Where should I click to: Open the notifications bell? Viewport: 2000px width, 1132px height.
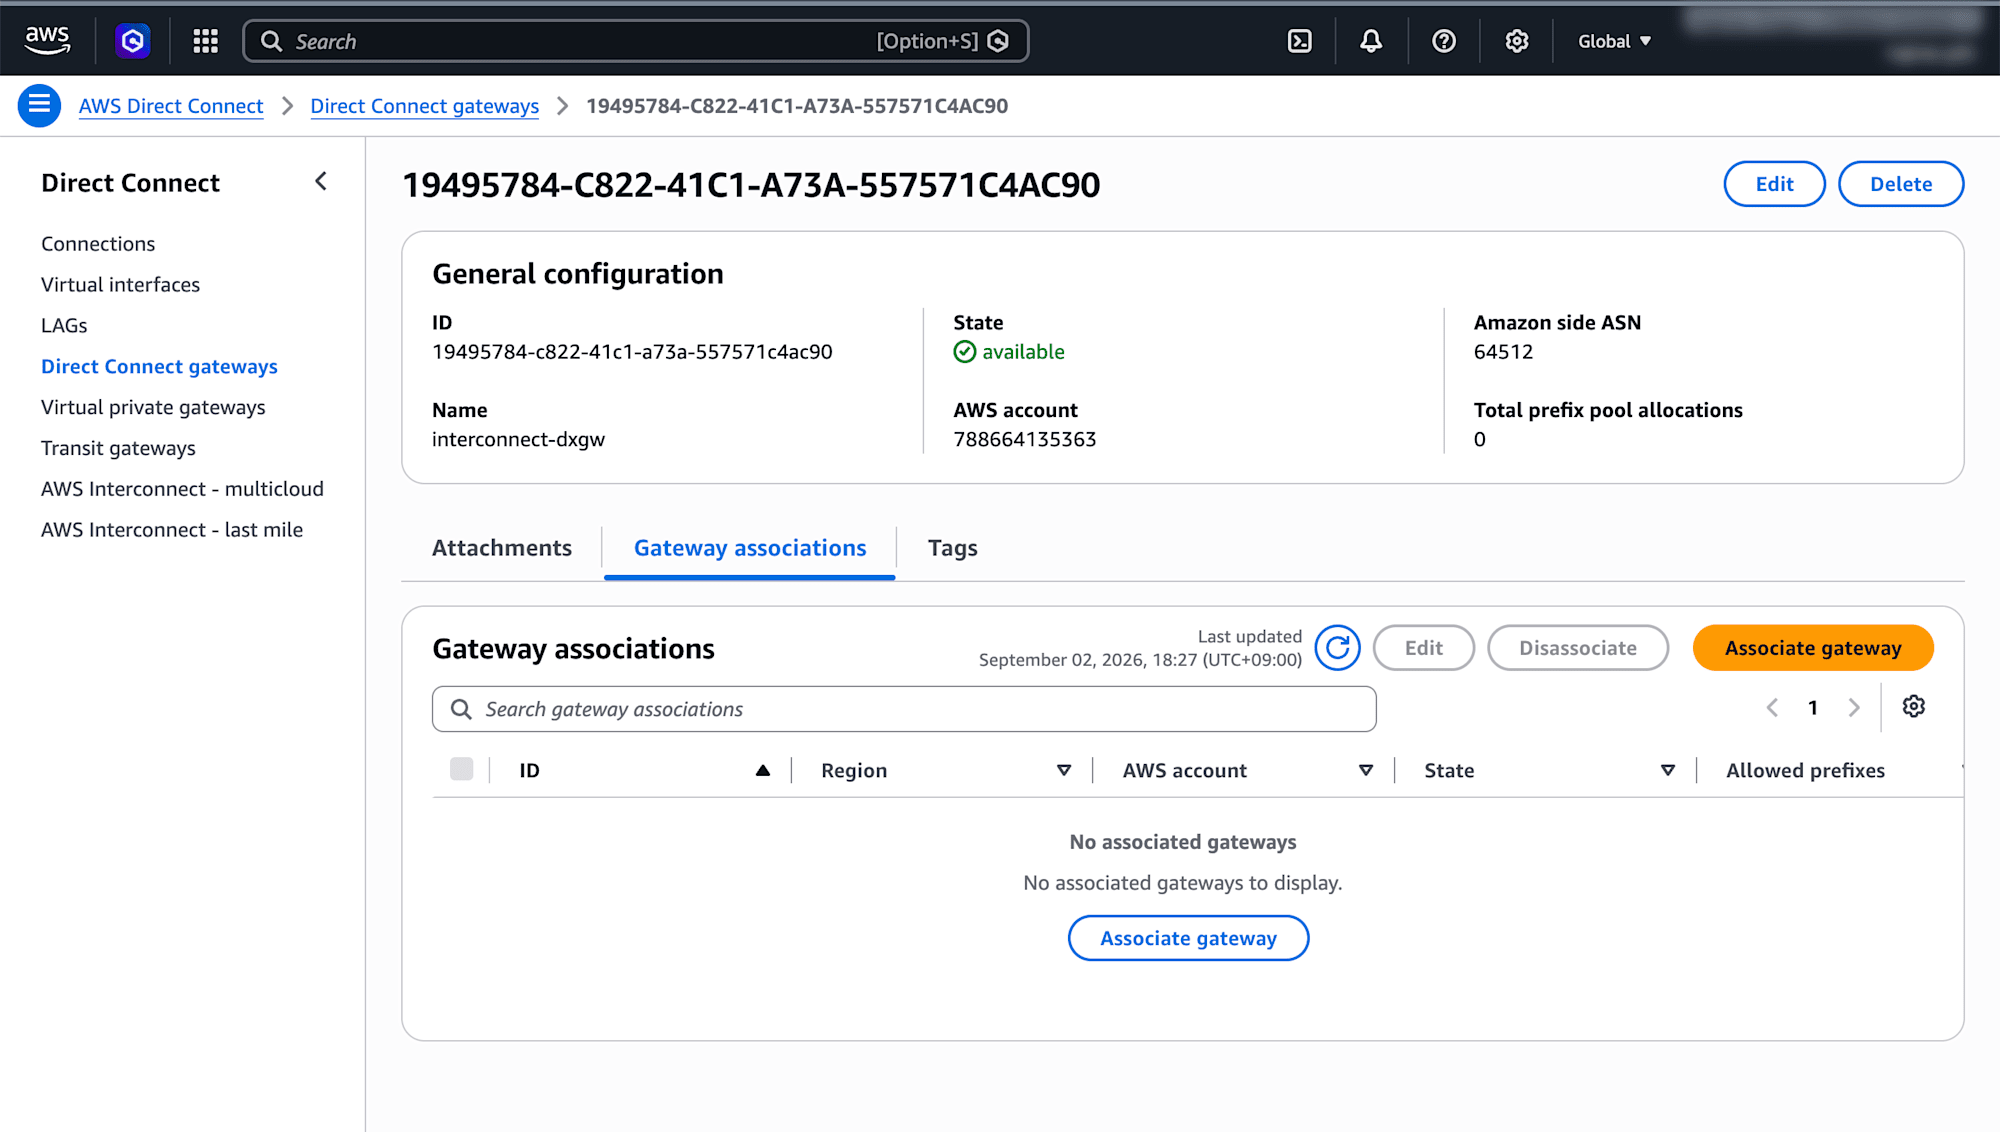tap(1371, 41)
